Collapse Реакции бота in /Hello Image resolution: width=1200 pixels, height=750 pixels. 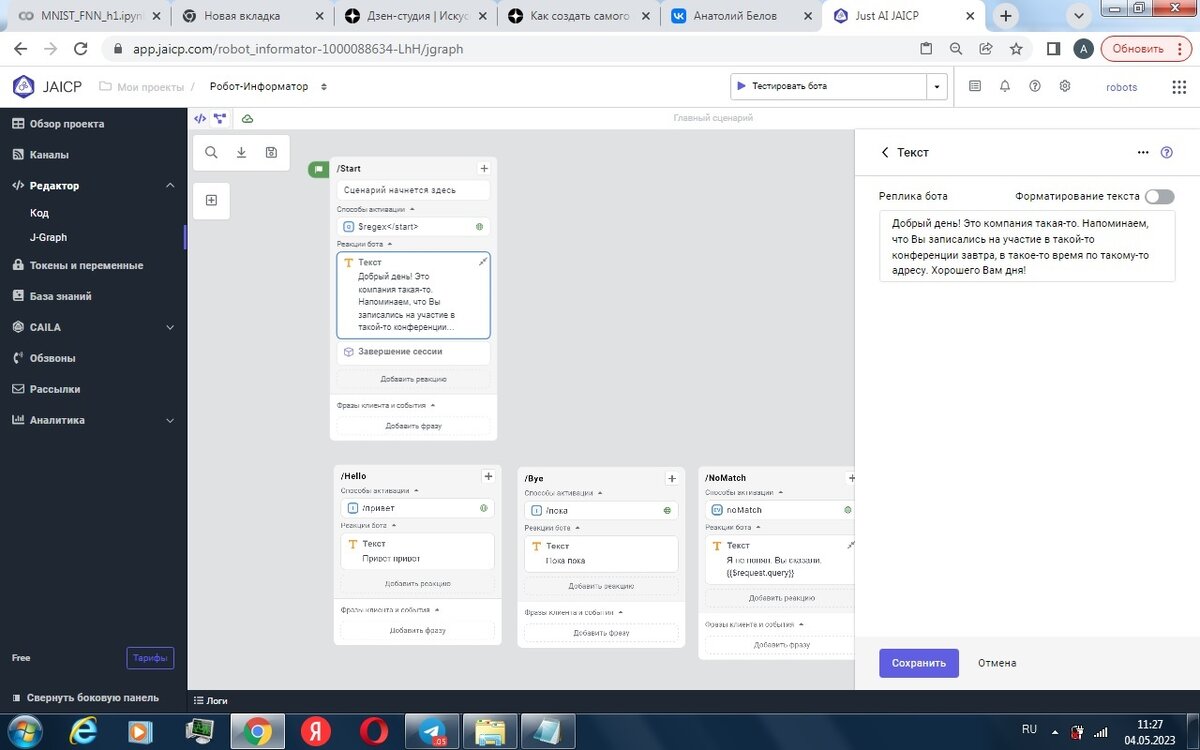[393, 525]
